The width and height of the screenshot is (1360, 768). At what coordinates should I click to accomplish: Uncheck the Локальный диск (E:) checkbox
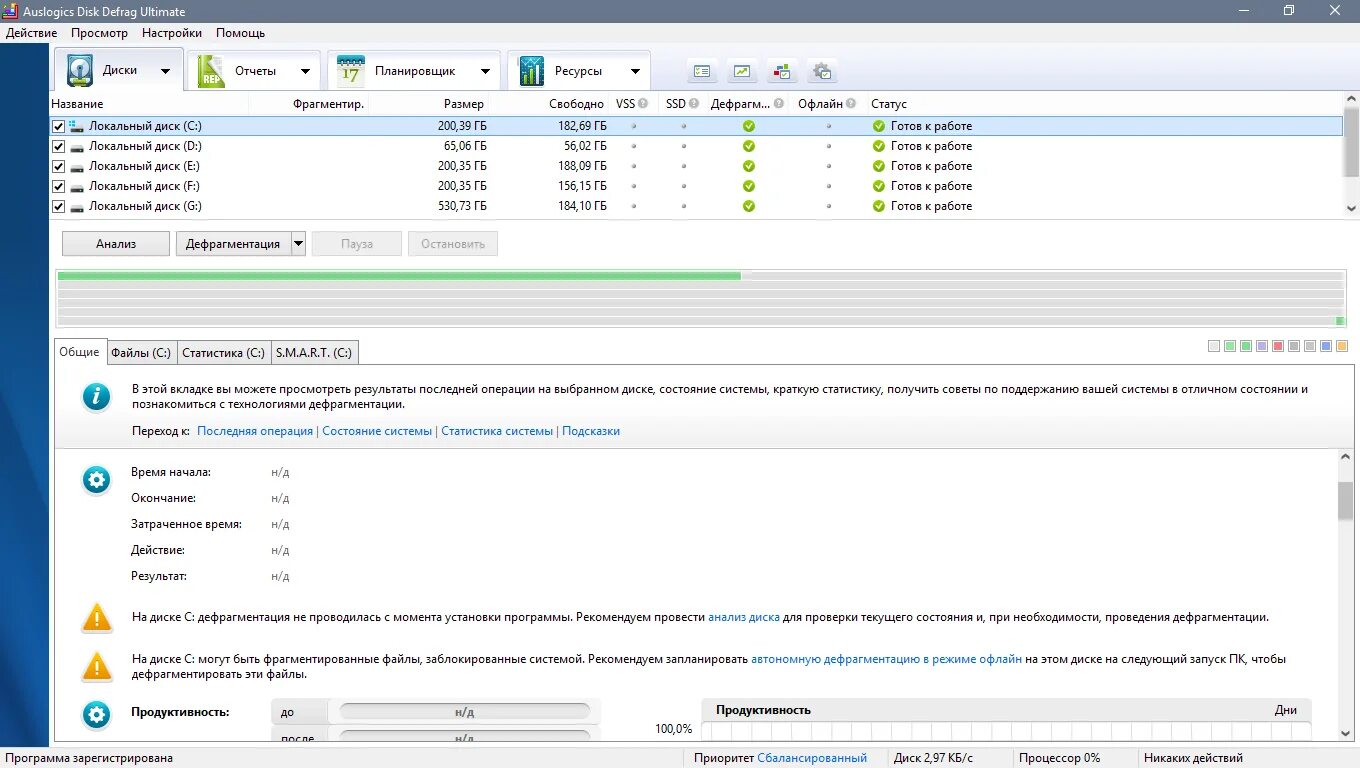click(58, 166)
